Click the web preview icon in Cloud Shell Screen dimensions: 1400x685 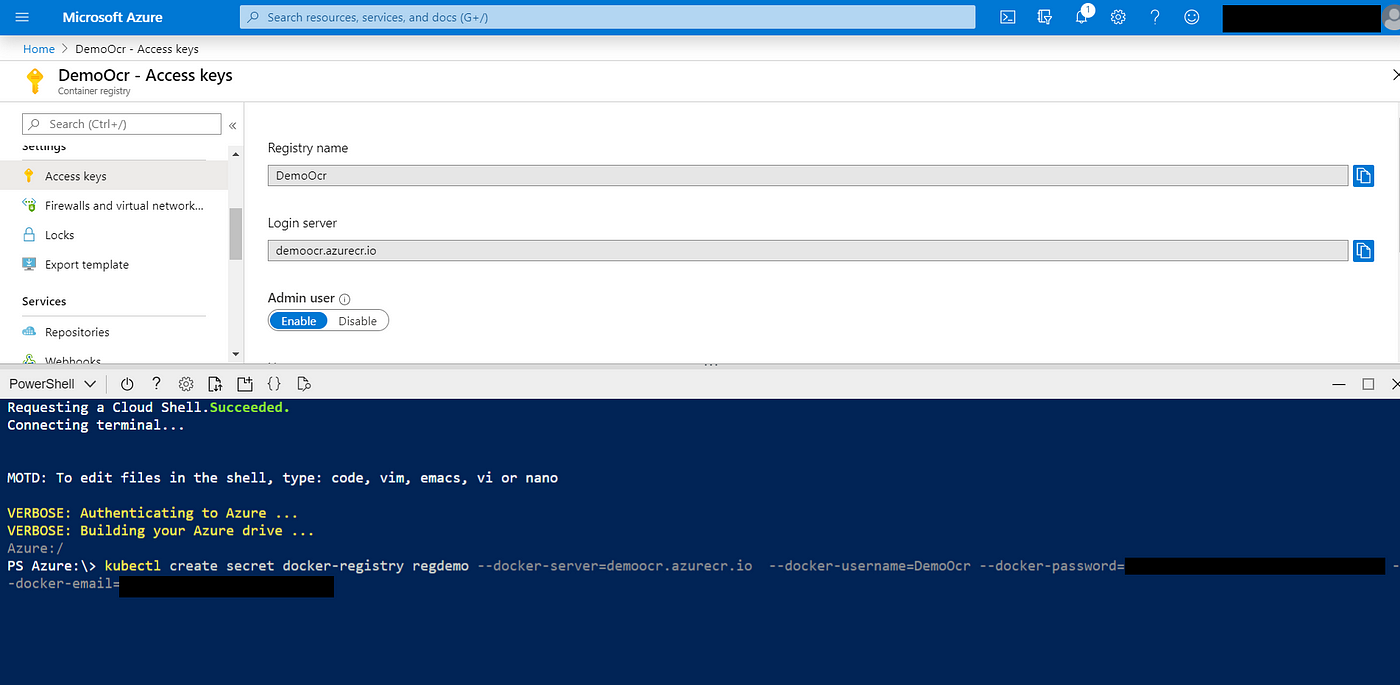[x=304, y=384]
